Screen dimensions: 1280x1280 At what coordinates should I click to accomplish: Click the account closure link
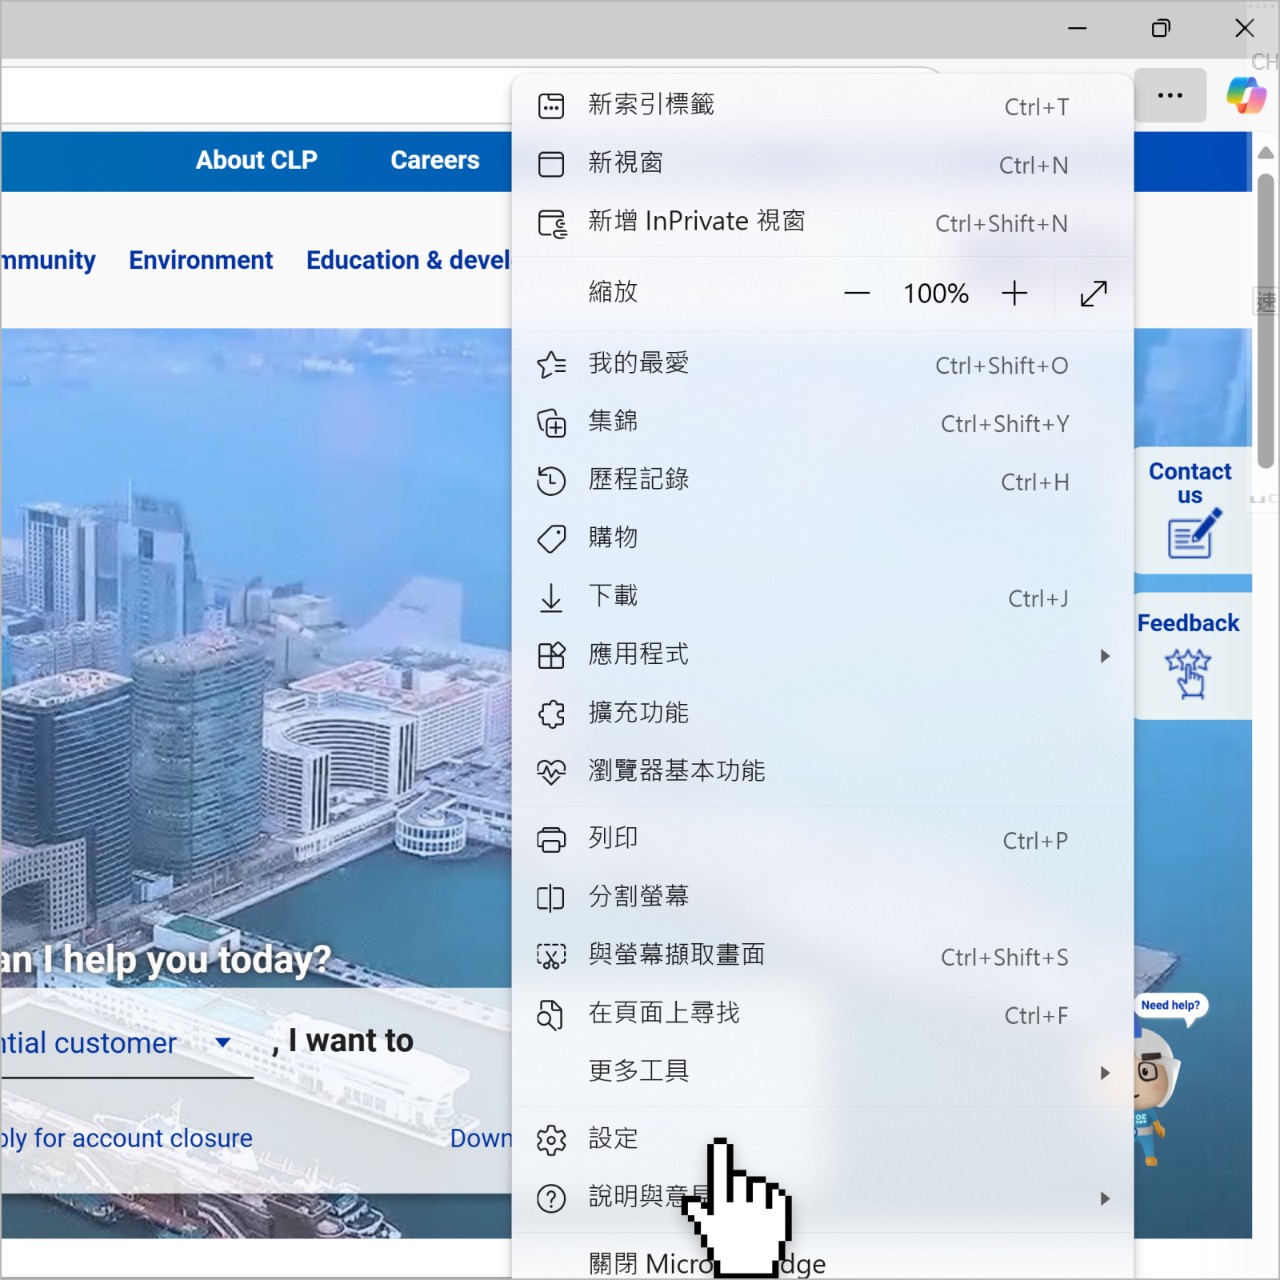(127, 1138)
